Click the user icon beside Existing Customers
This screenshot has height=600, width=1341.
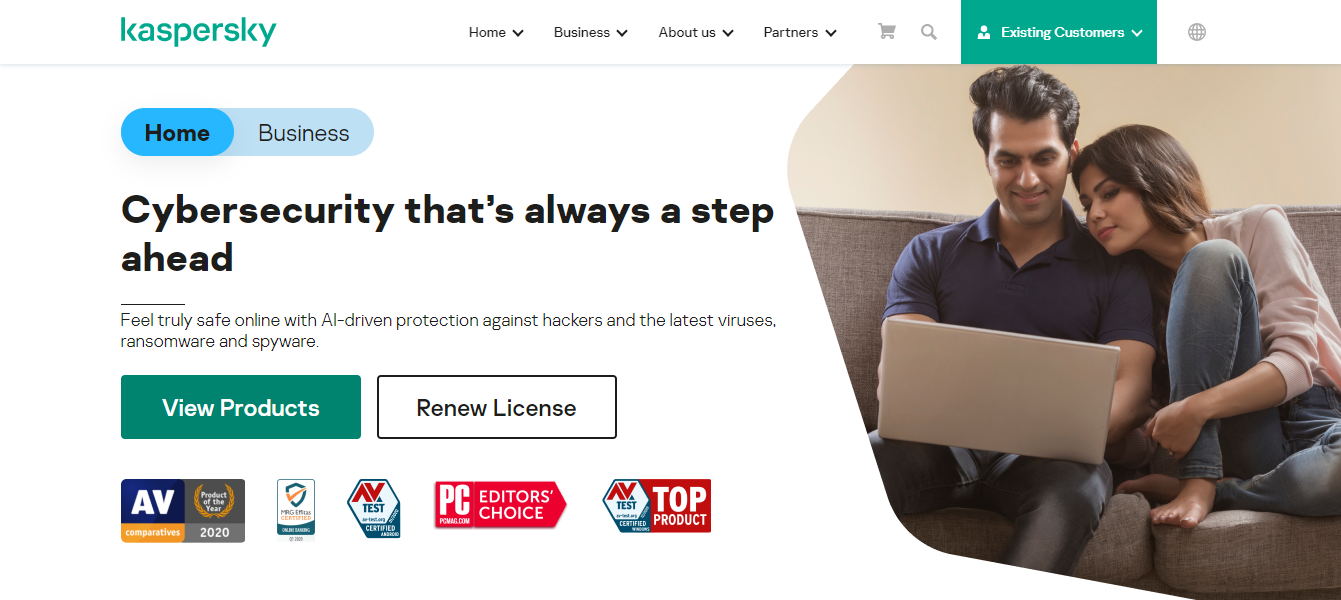(985, 32)
